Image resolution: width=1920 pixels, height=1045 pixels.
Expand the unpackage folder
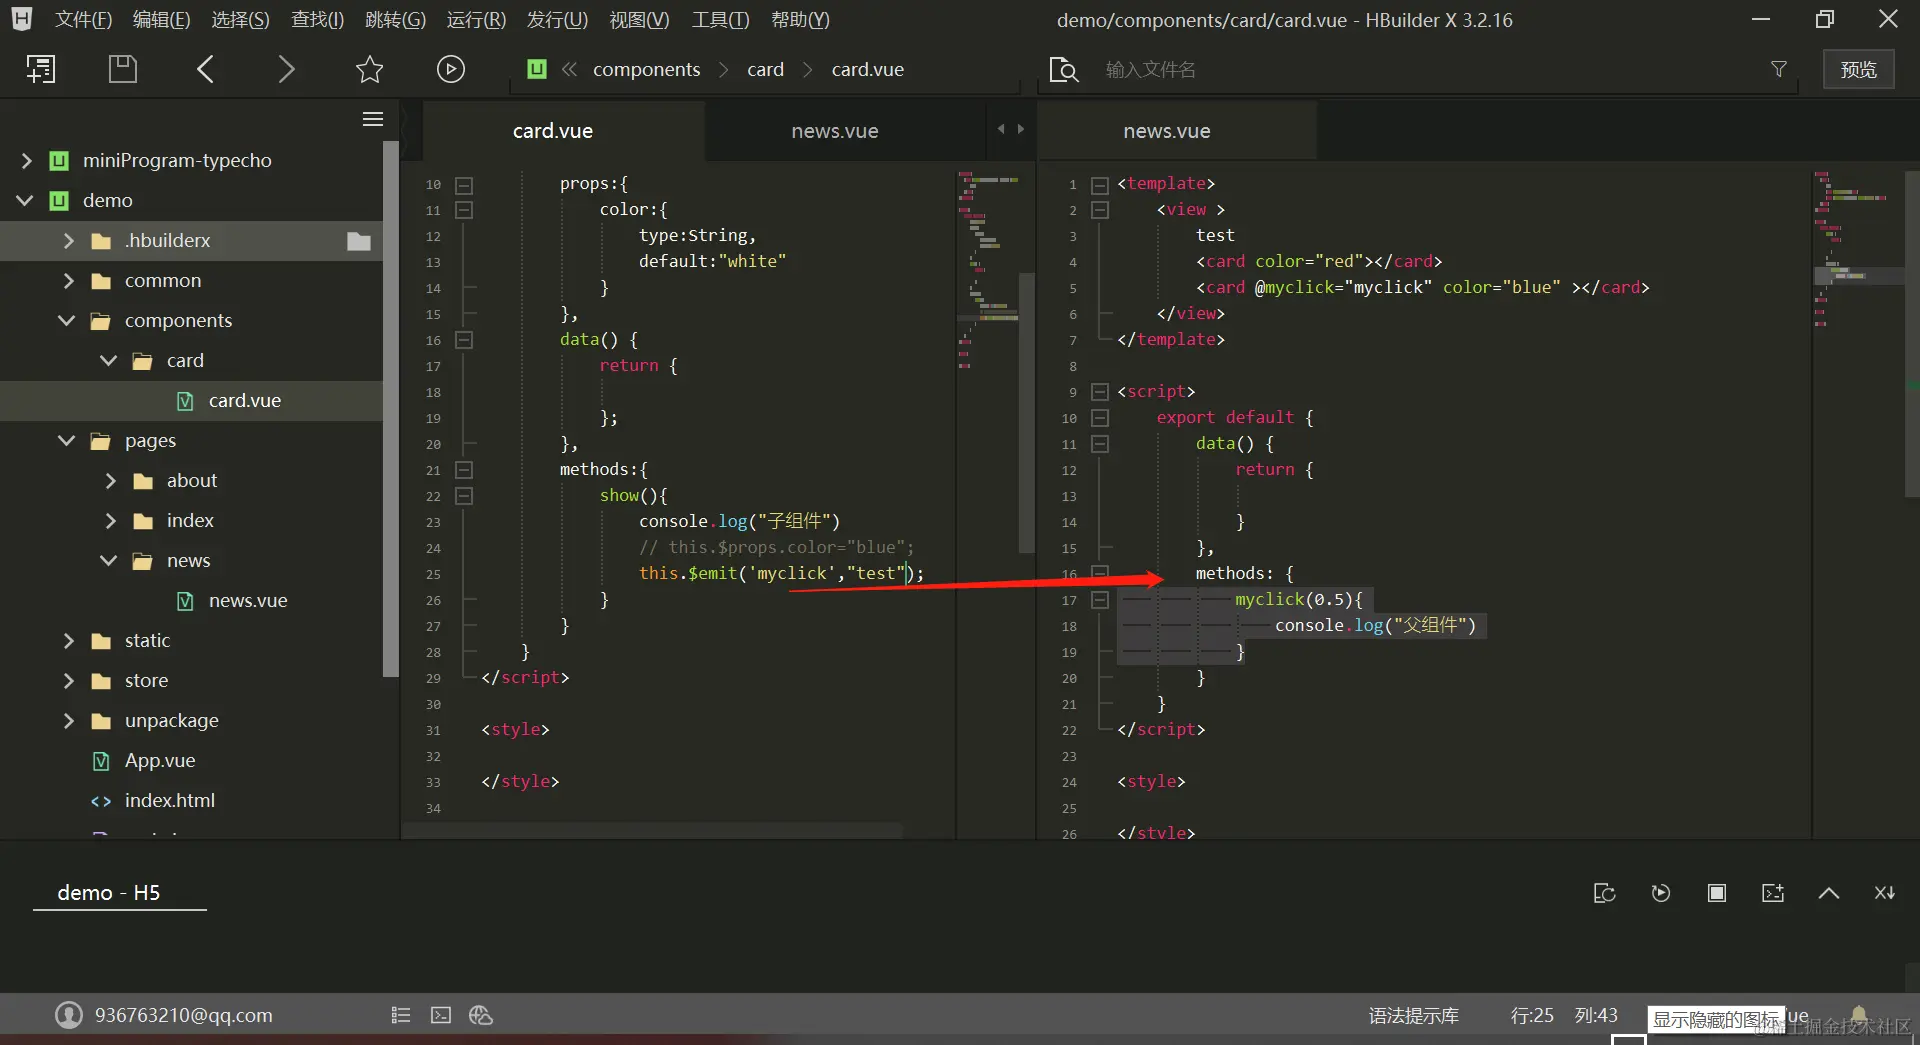tap(68, 721)
